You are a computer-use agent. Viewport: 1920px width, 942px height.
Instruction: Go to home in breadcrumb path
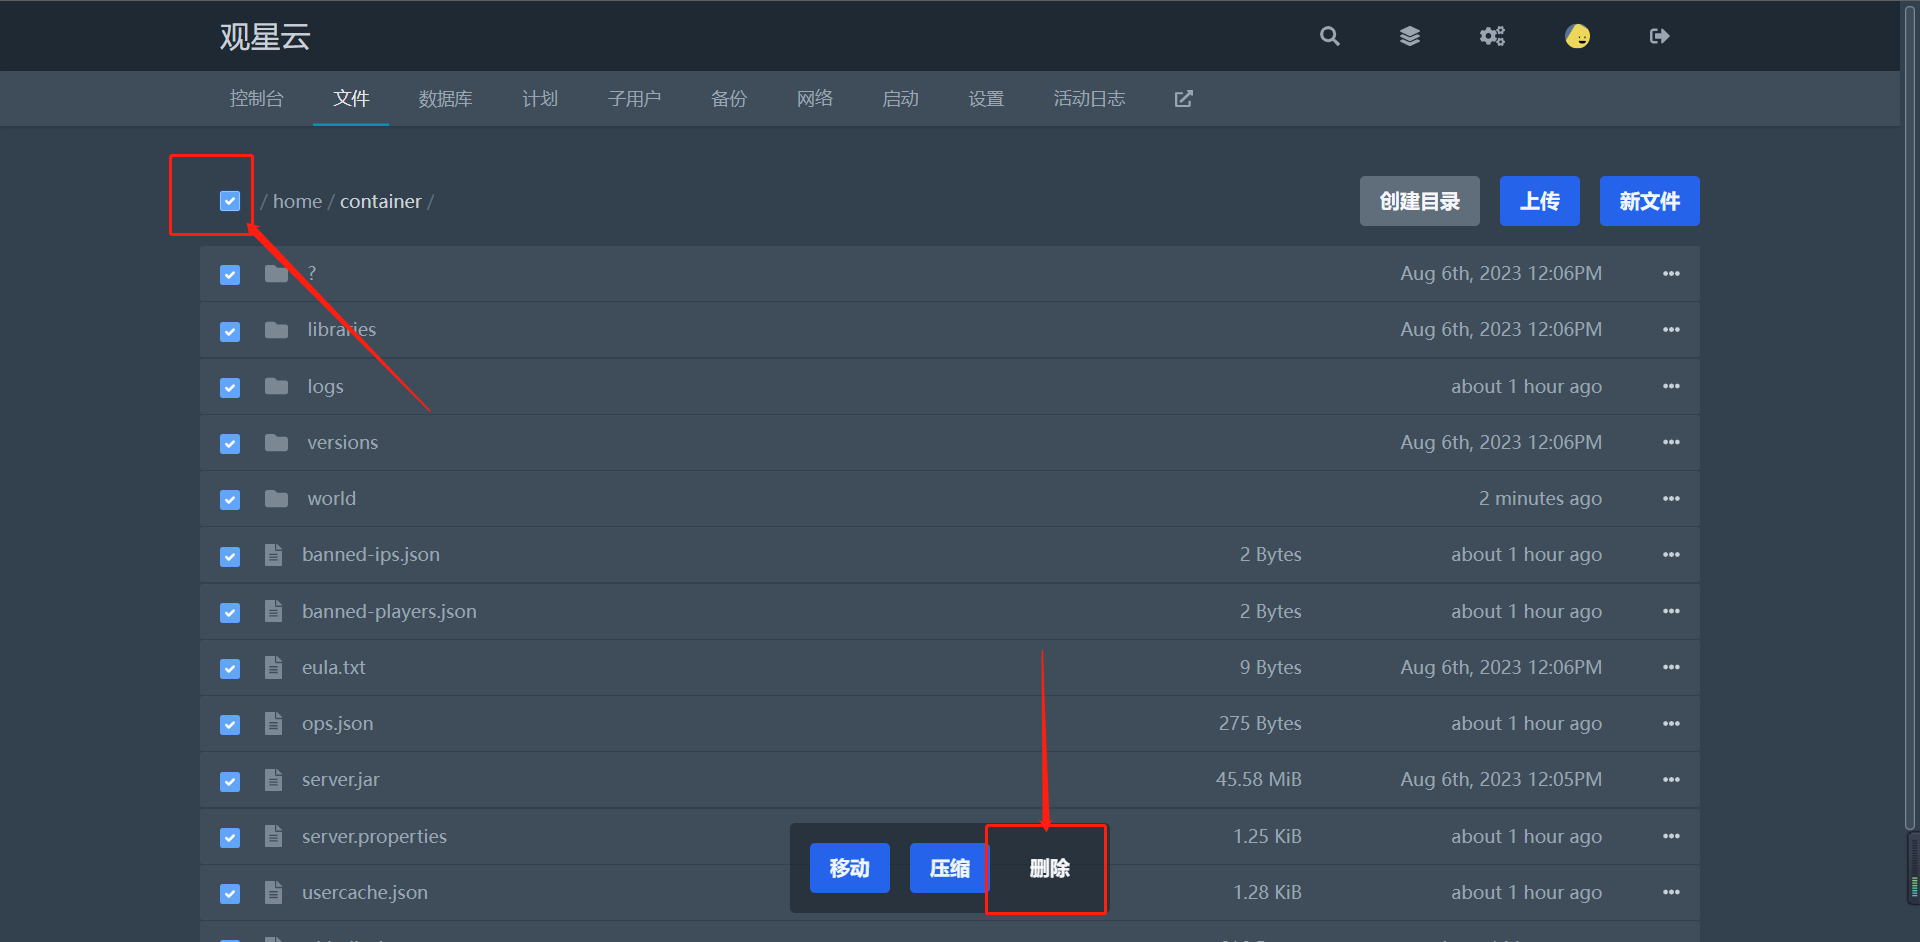pos(297,201)
